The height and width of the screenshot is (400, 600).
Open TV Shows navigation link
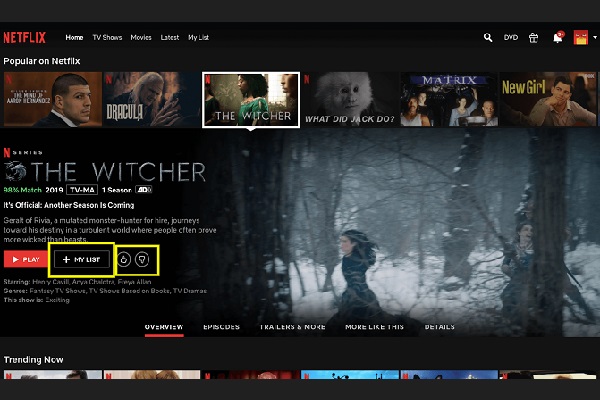107,38
